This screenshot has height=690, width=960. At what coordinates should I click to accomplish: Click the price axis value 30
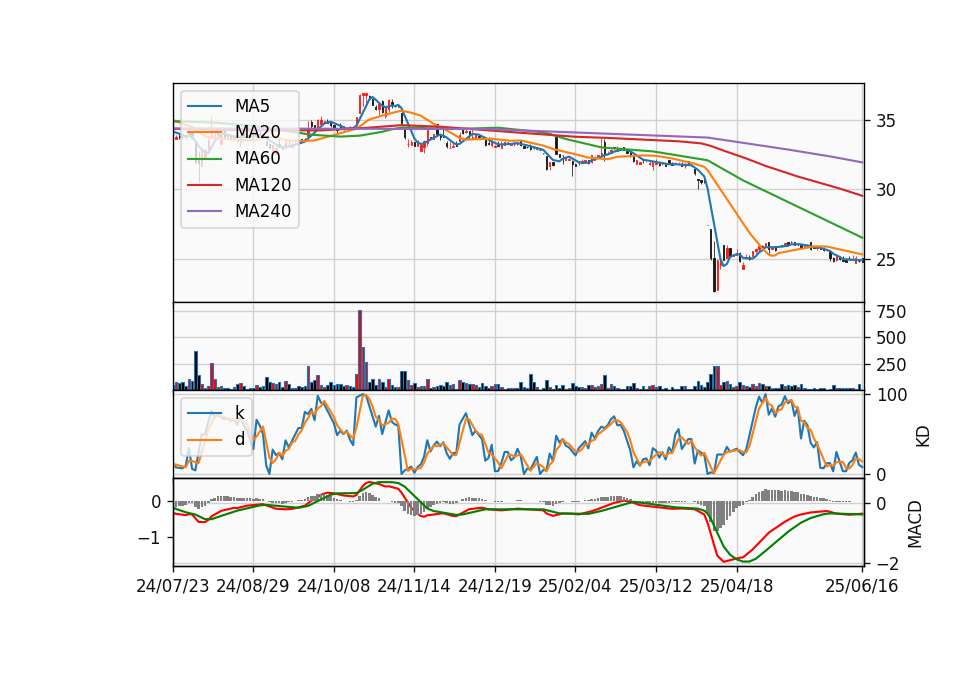885,190
